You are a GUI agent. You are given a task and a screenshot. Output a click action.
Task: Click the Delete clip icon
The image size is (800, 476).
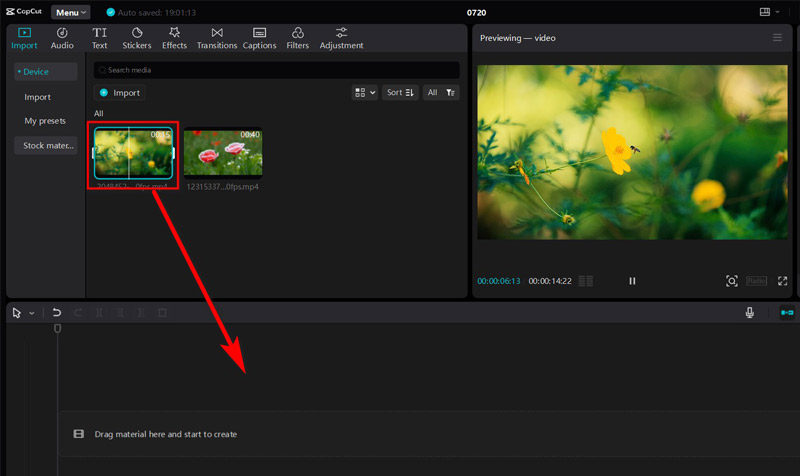(162, 313)
